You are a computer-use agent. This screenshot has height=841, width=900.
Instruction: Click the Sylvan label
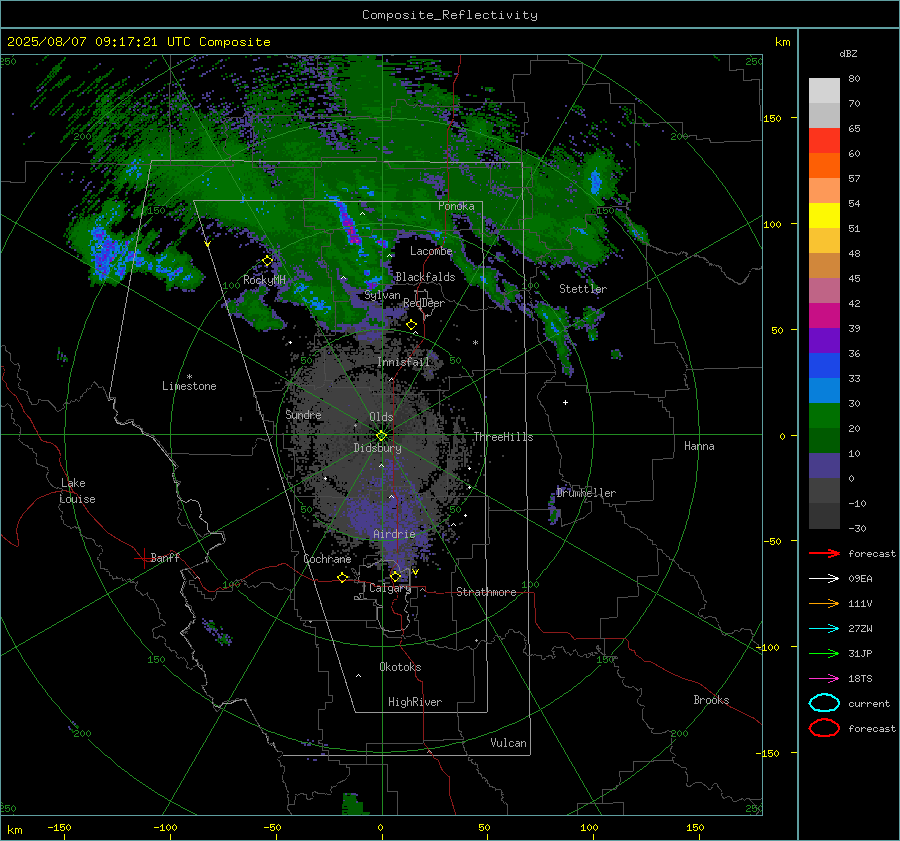click(x=382, y=296)
